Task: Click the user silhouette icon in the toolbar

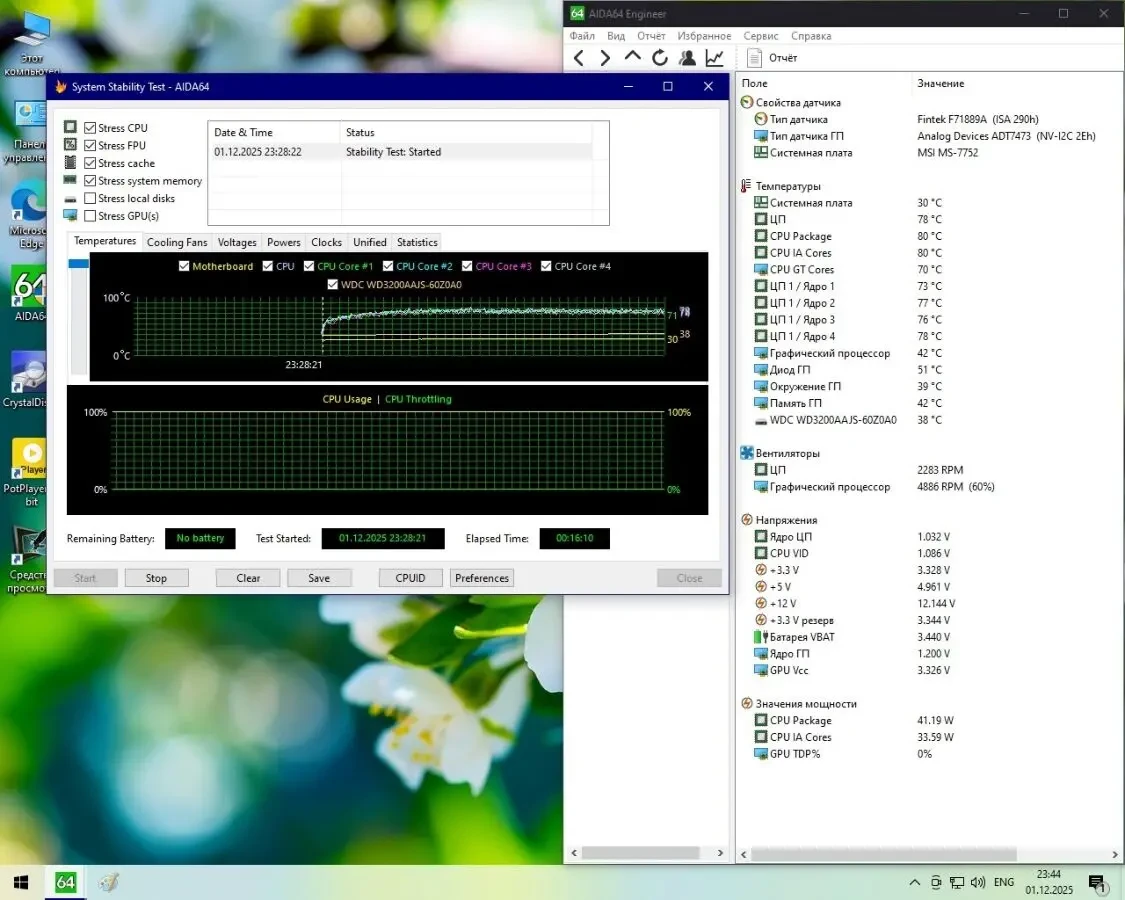Action: pyautogui.click(x=686, y=57)
